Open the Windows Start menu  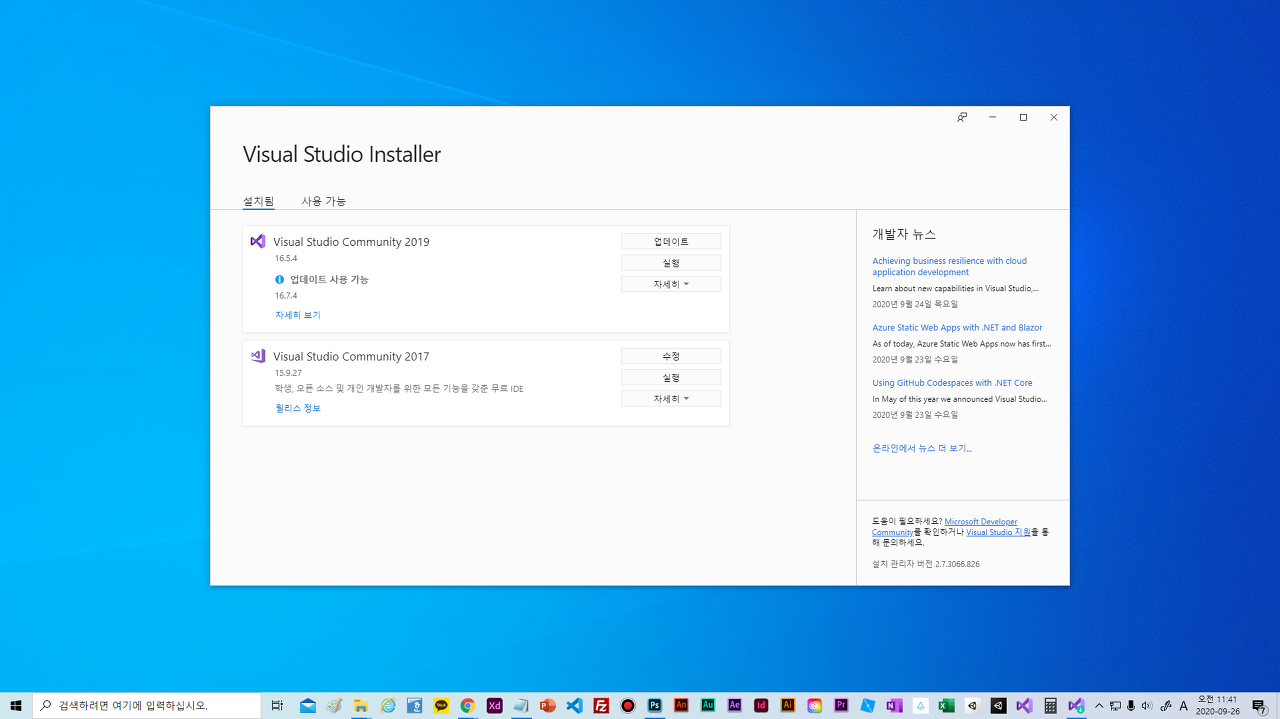pos(16,705)
